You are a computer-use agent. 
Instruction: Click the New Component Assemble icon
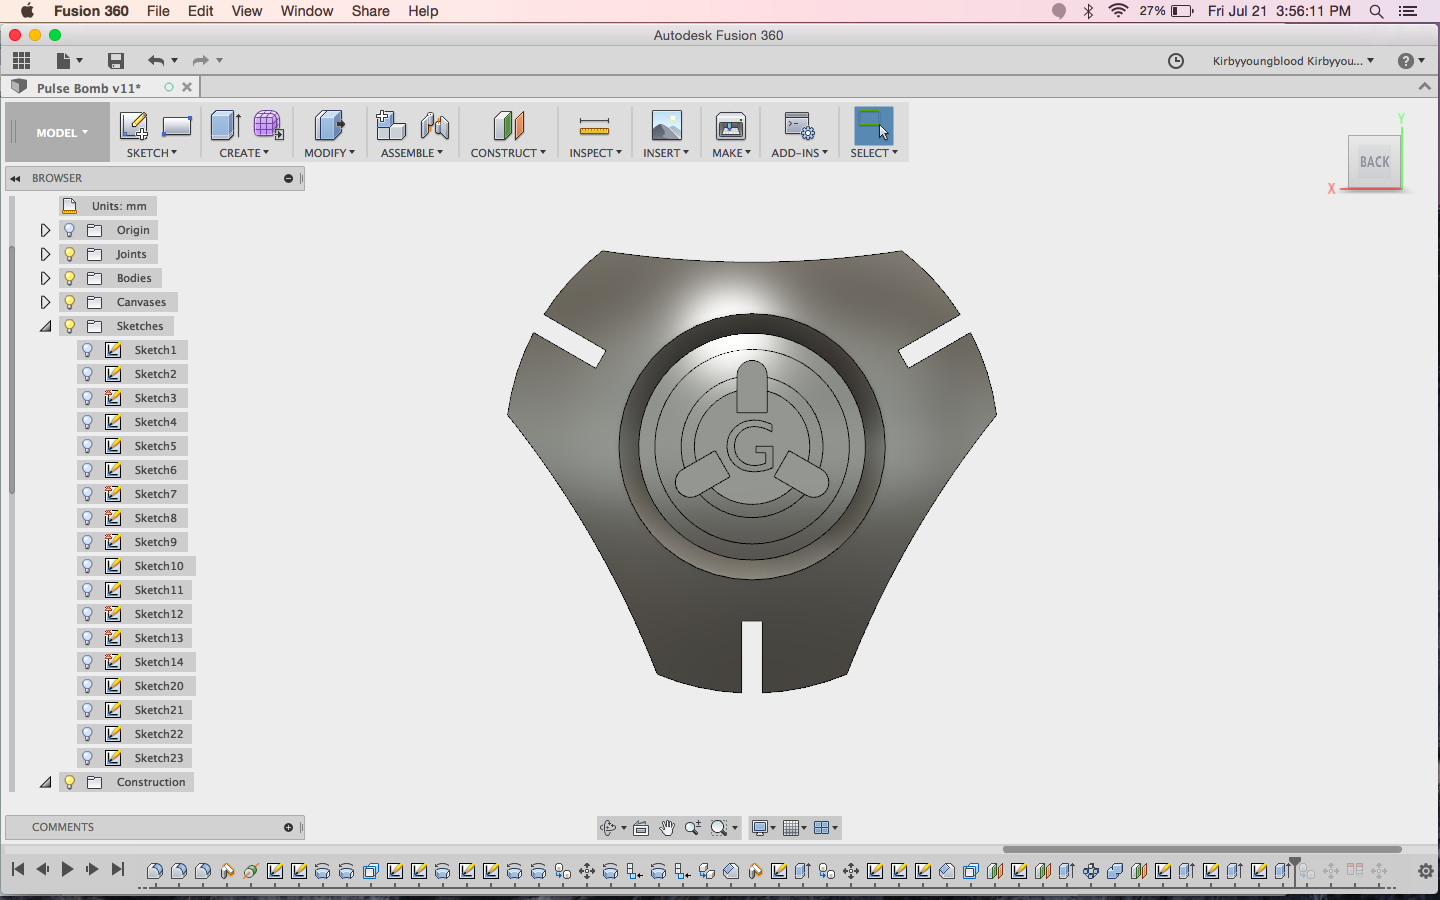[x=390, y=126]
